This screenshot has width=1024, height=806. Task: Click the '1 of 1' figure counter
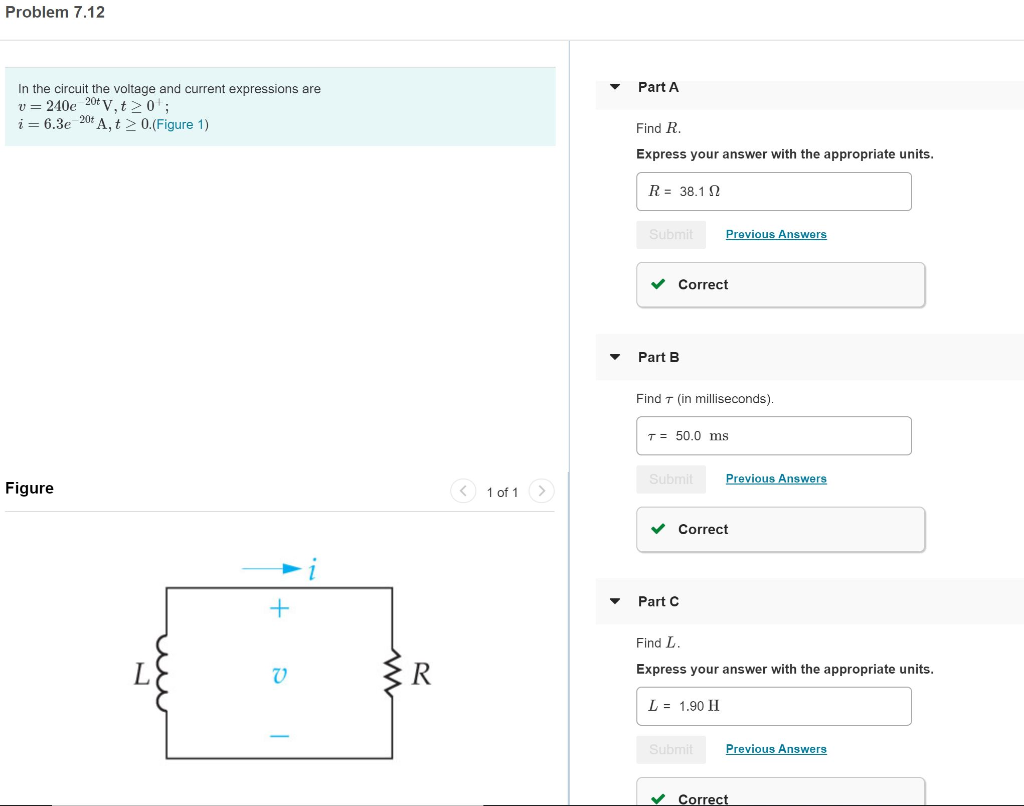502,492
